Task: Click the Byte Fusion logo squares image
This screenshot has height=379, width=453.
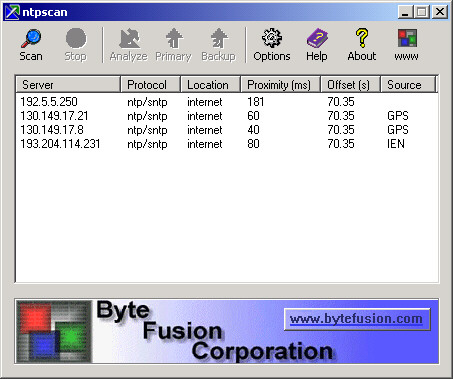Action: (x=54, y=331)
